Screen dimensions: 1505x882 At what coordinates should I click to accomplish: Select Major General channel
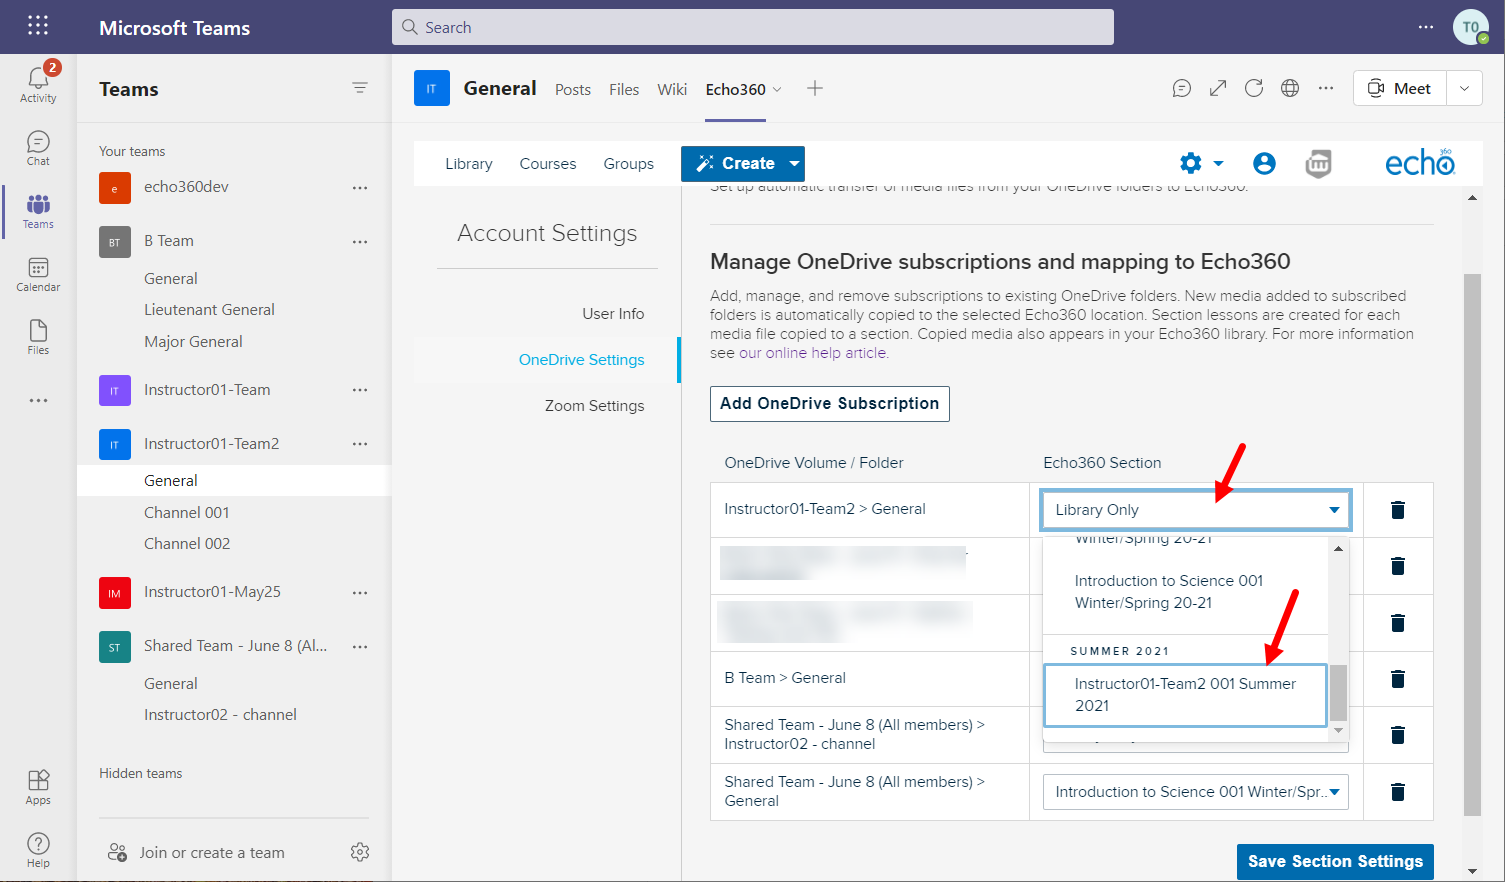(193, 342)
